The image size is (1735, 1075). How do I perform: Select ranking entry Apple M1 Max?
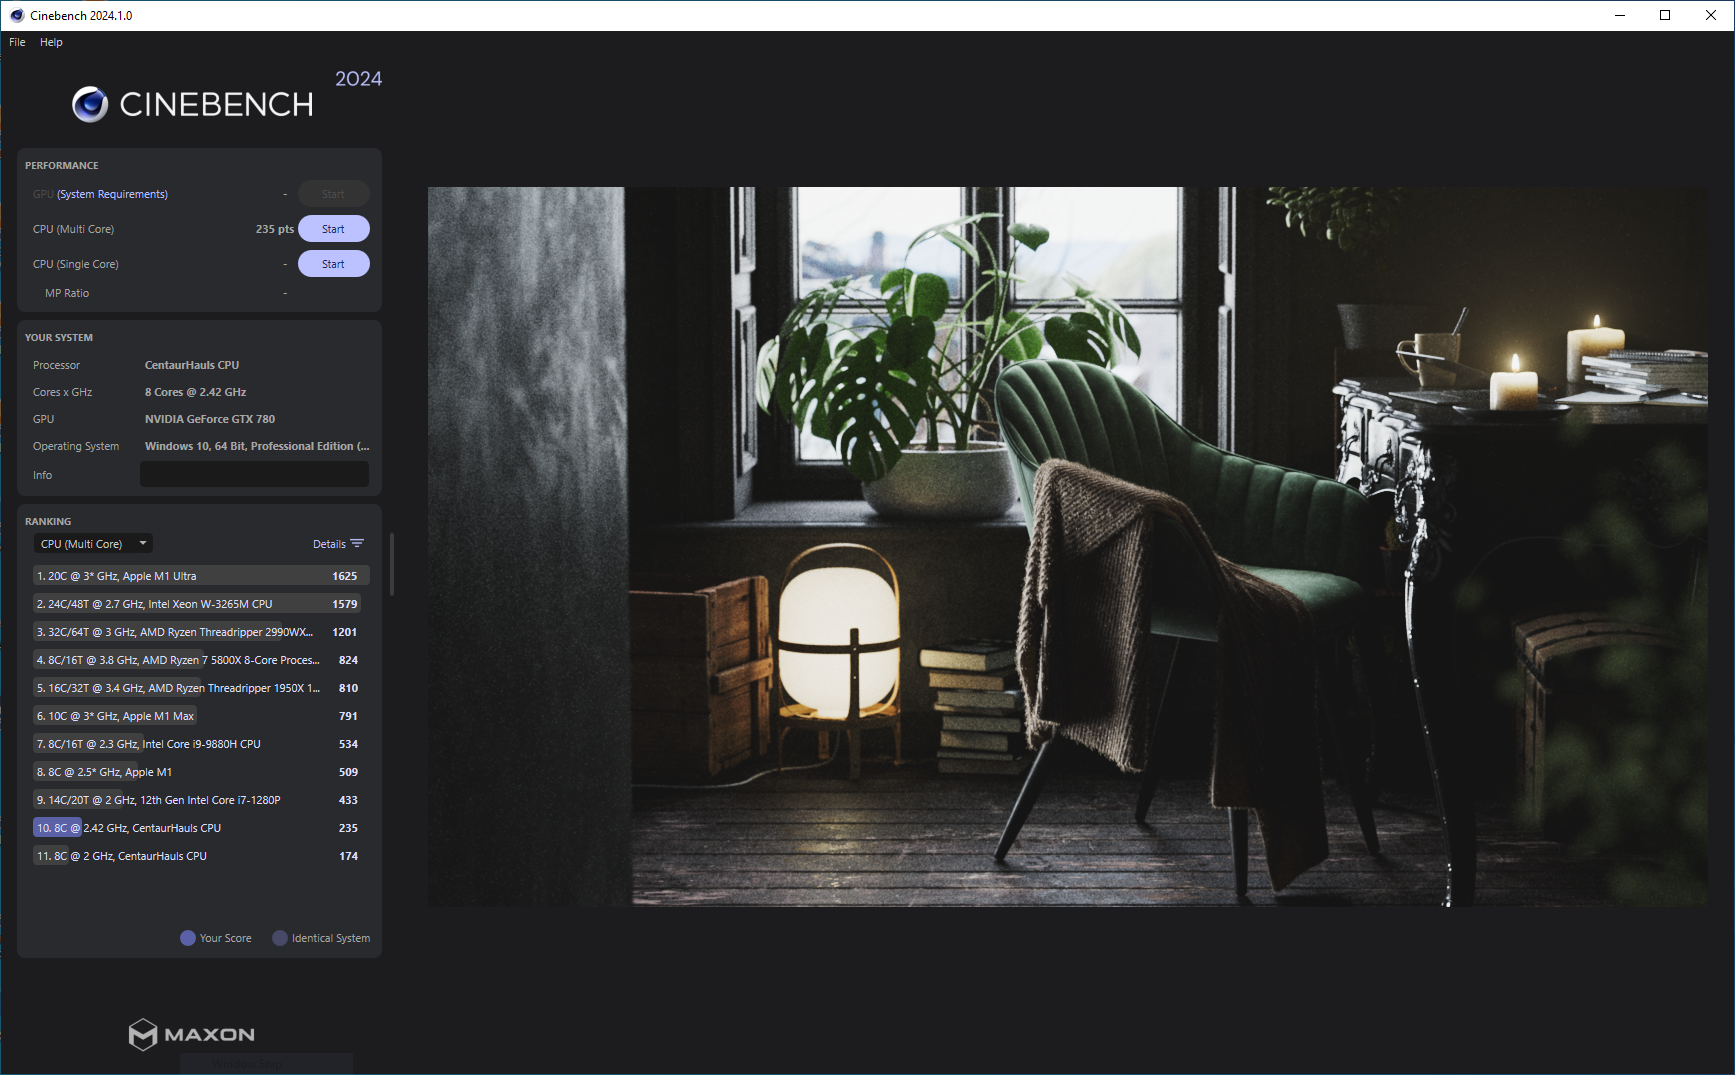click(201, 716)
